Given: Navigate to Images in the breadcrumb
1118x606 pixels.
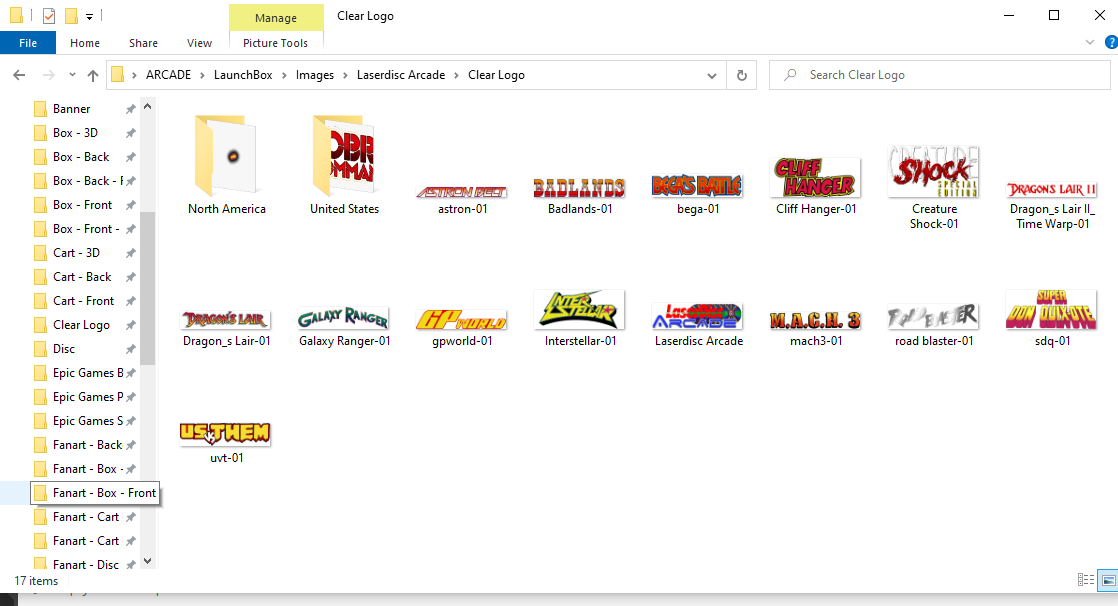Looking at the screenshot, I should 314,75.
